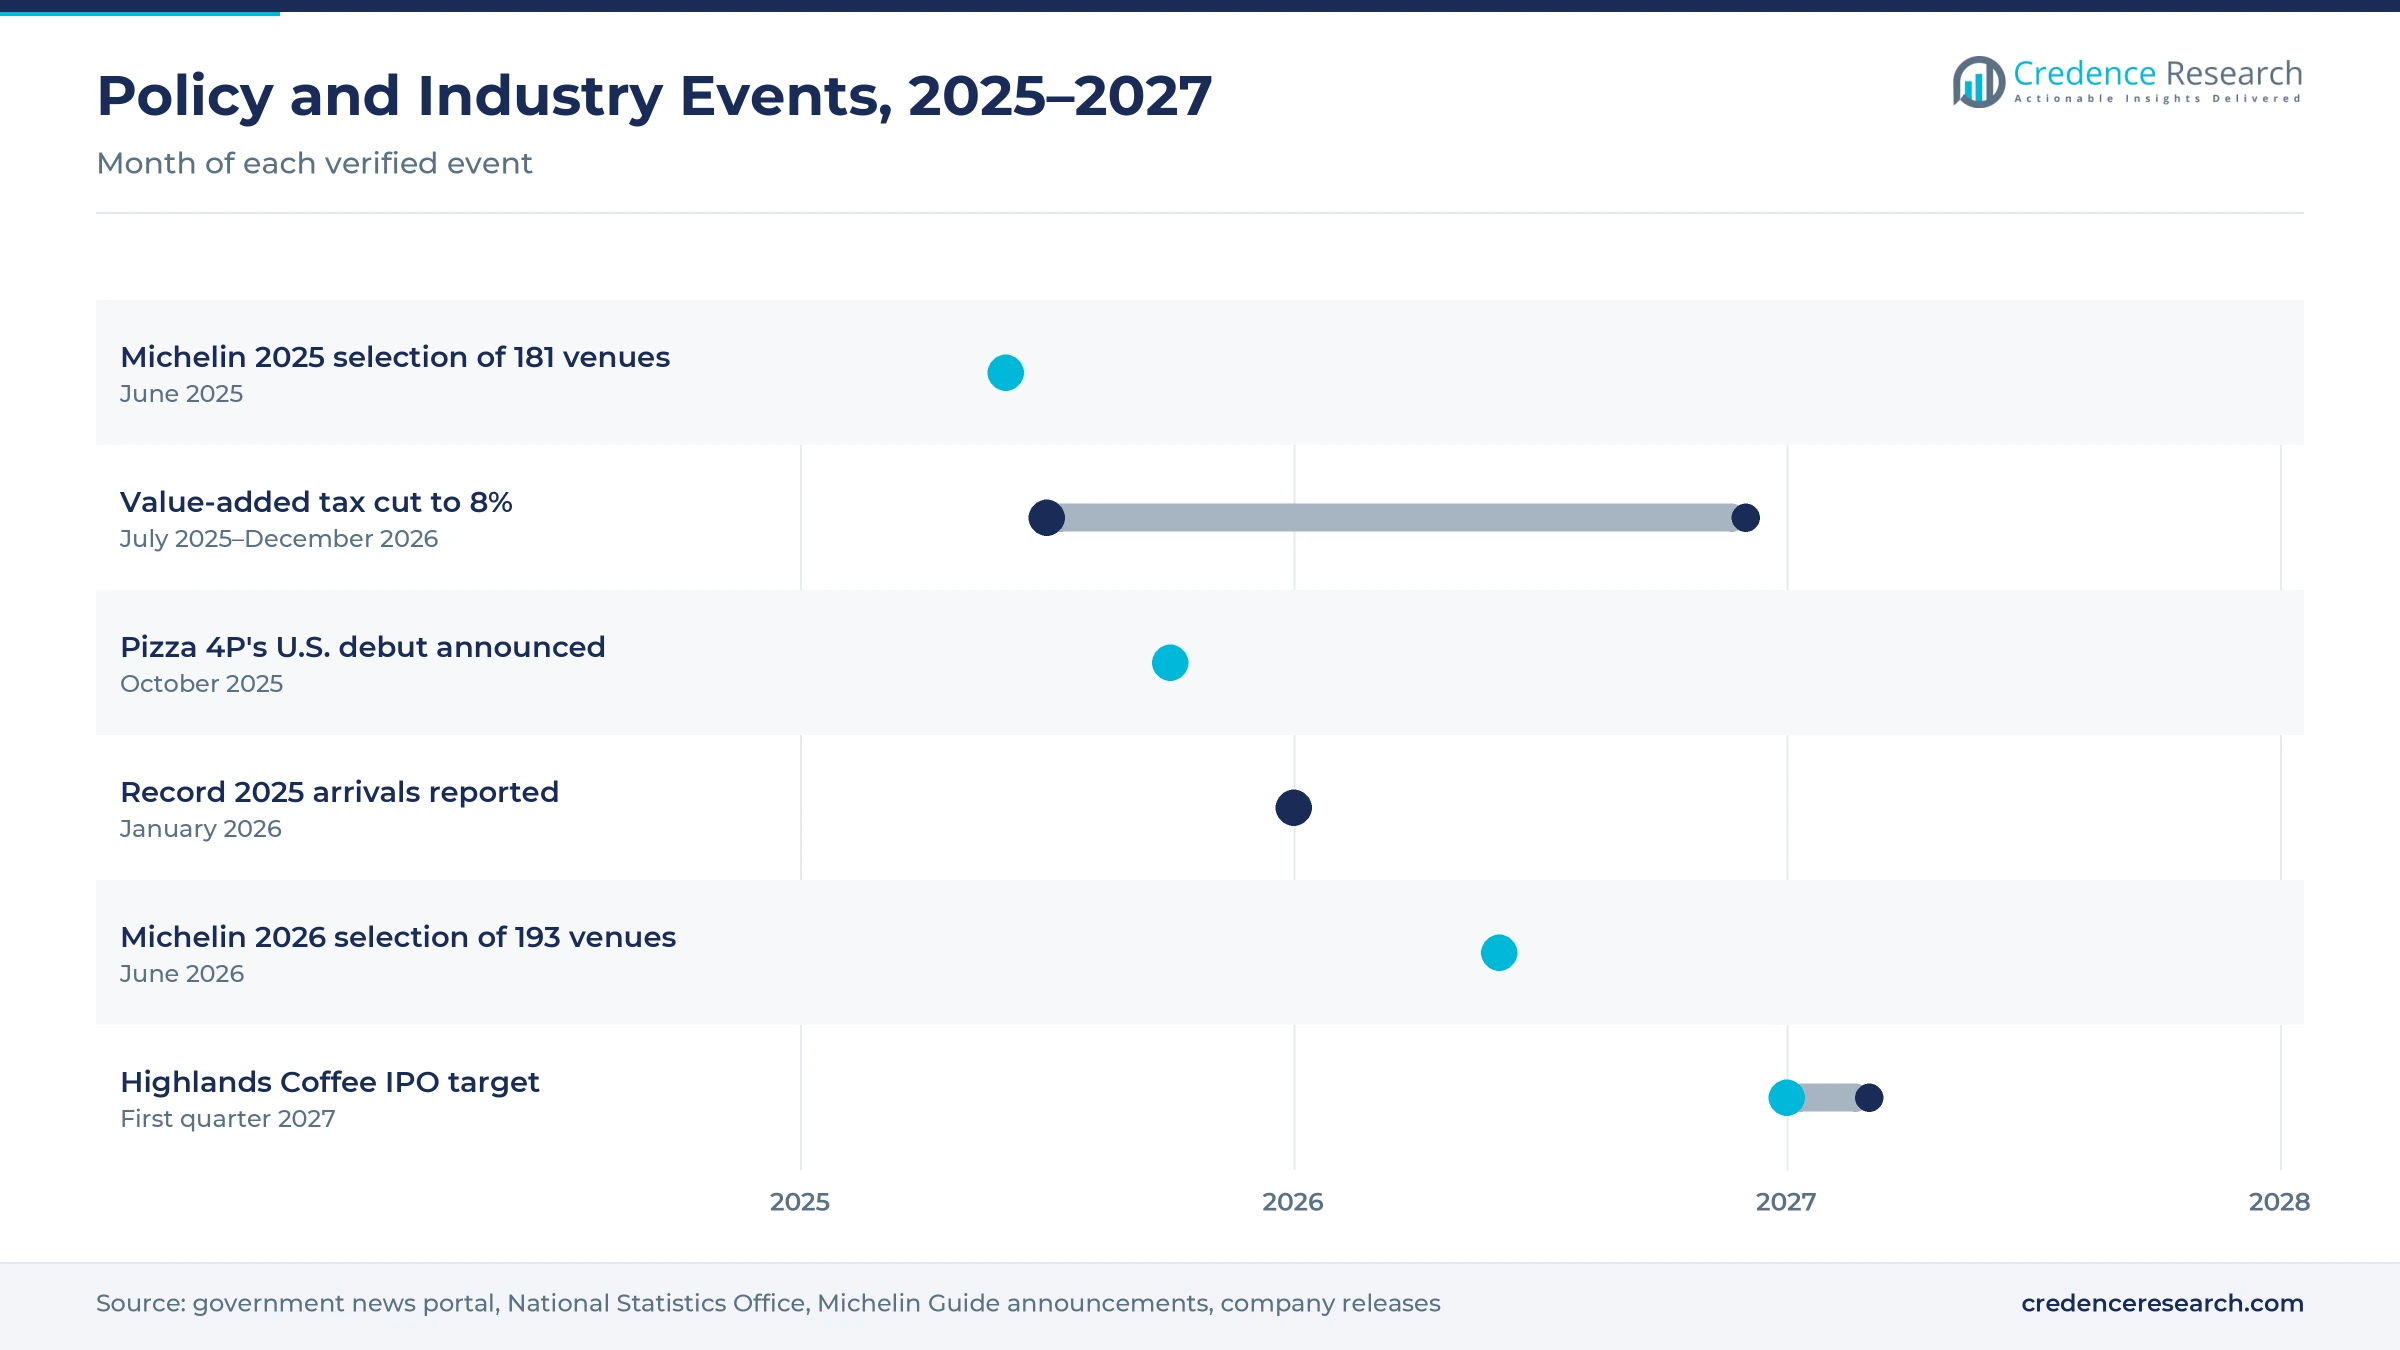
Task: Click the 2026 axis label
Action: [x=1293, y=1202]
